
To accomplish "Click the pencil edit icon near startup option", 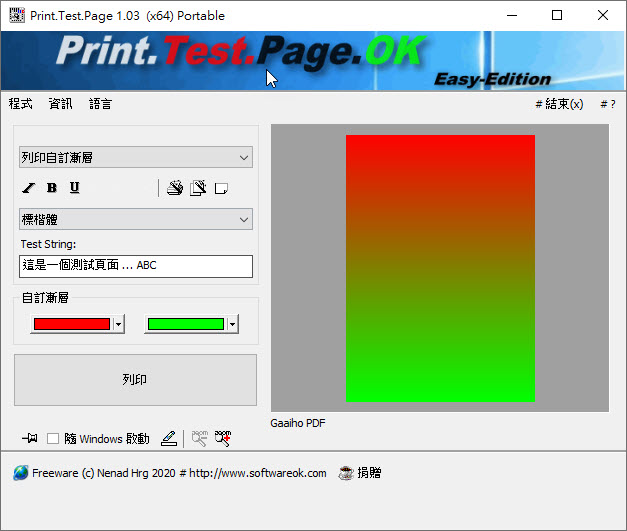I will point(169,439).
